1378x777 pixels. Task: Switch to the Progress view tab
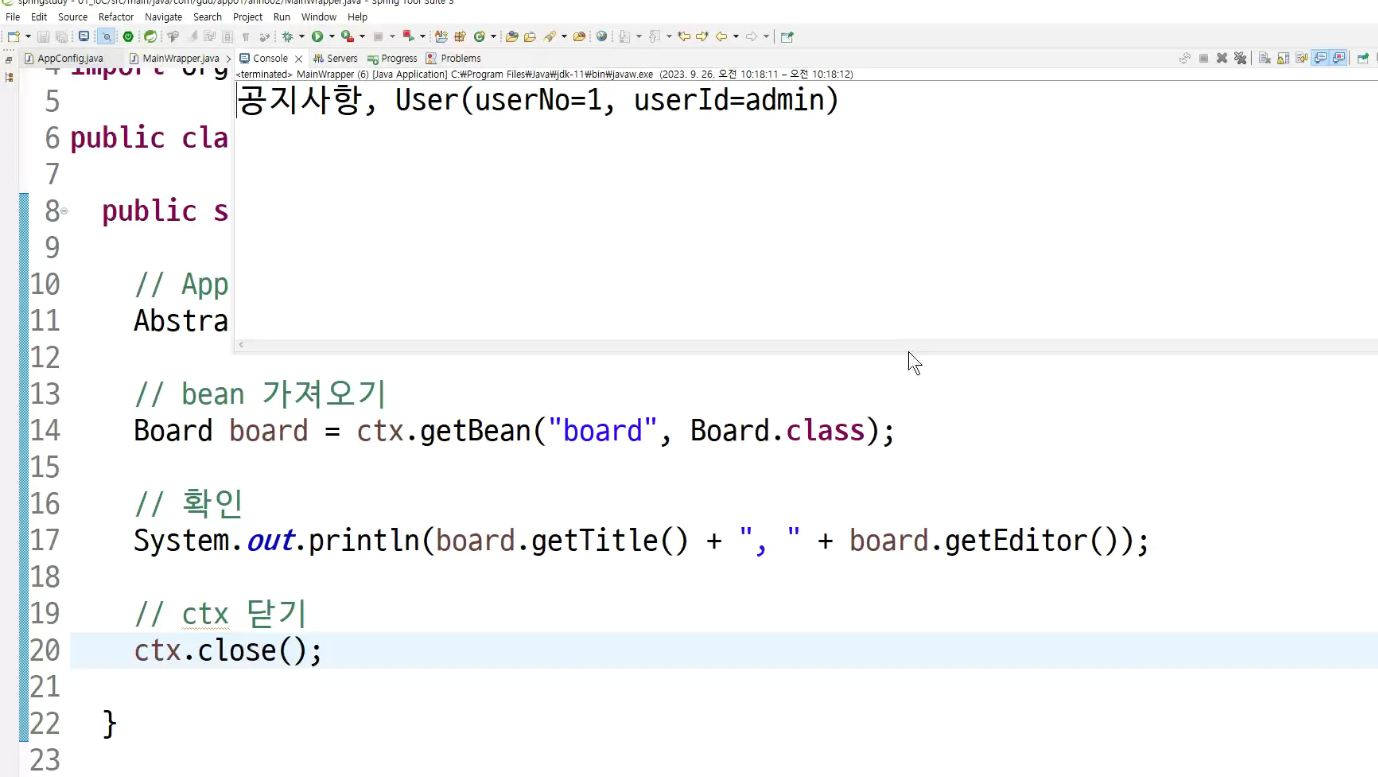pos(392,59)
